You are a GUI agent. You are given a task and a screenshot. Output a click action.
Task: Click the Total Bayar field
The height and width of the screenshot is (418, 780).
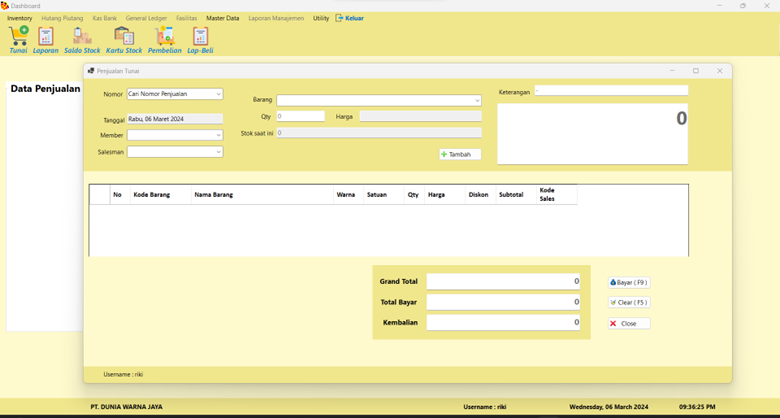point(503,302)
